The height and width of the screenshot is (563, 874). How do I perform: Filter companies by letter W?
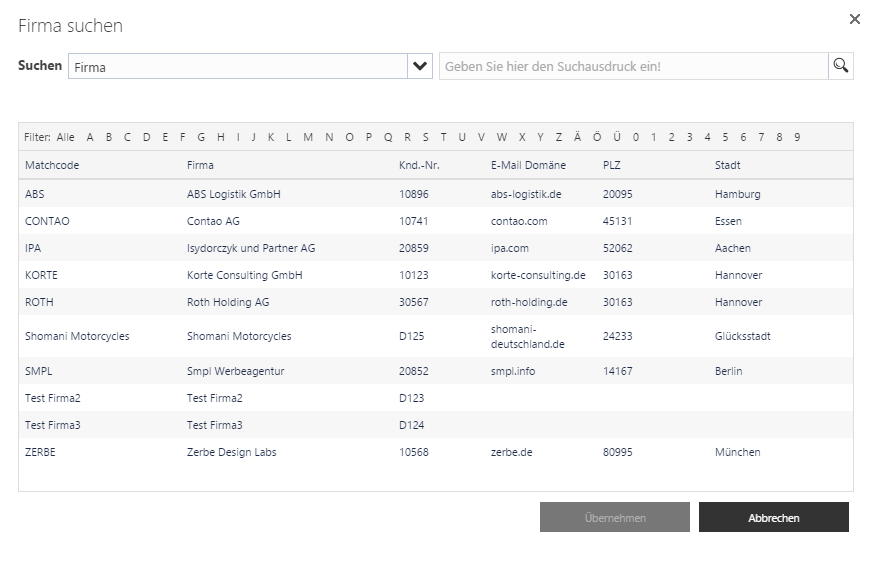point(502,137)
